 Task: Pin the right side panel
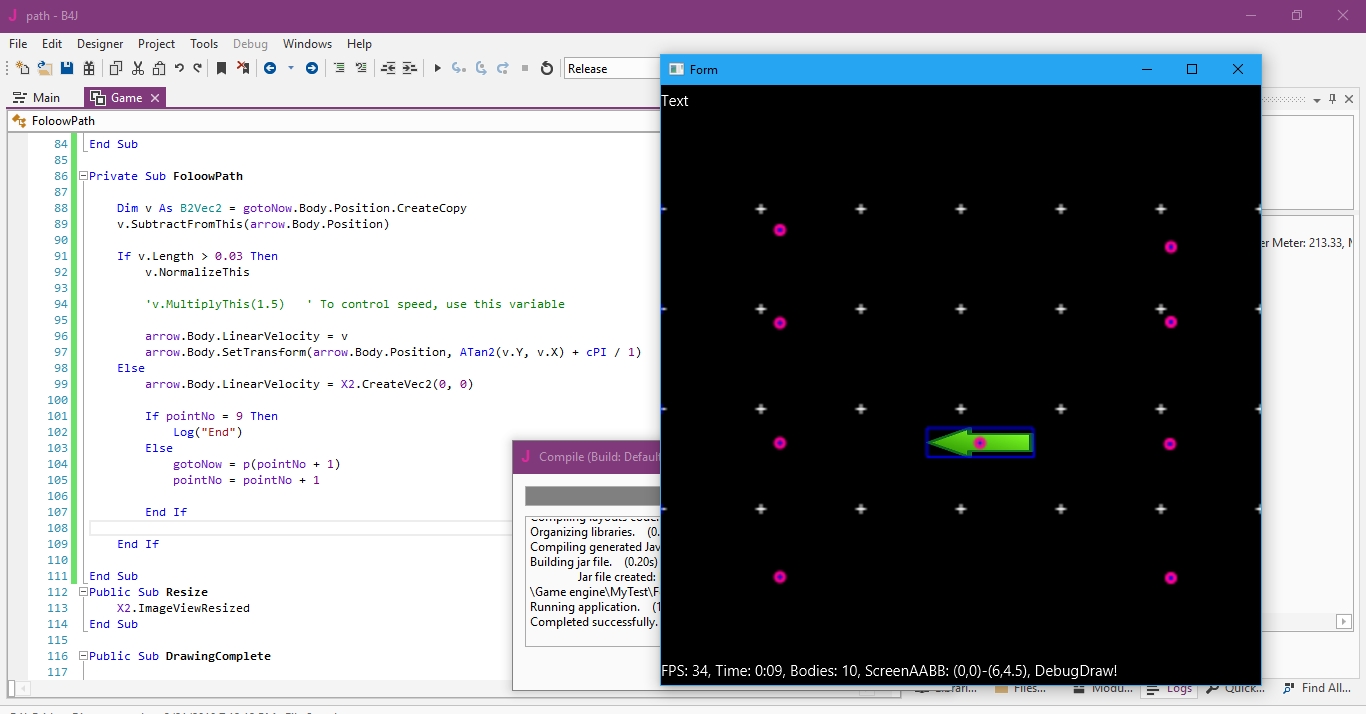click(x=1332, y=99)
